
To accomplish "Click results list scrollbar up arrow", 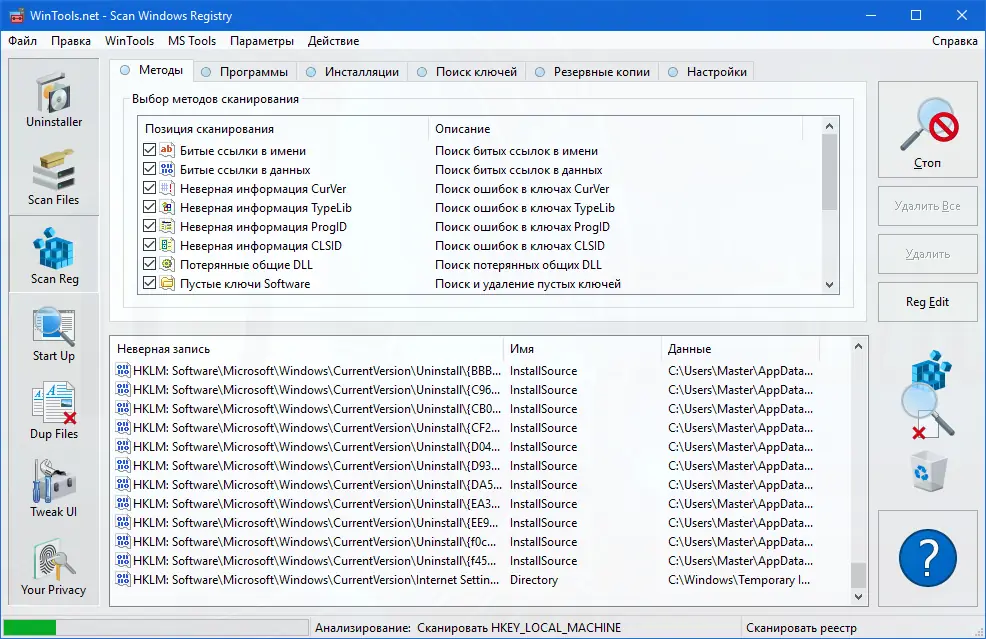I will coord(858,346).
